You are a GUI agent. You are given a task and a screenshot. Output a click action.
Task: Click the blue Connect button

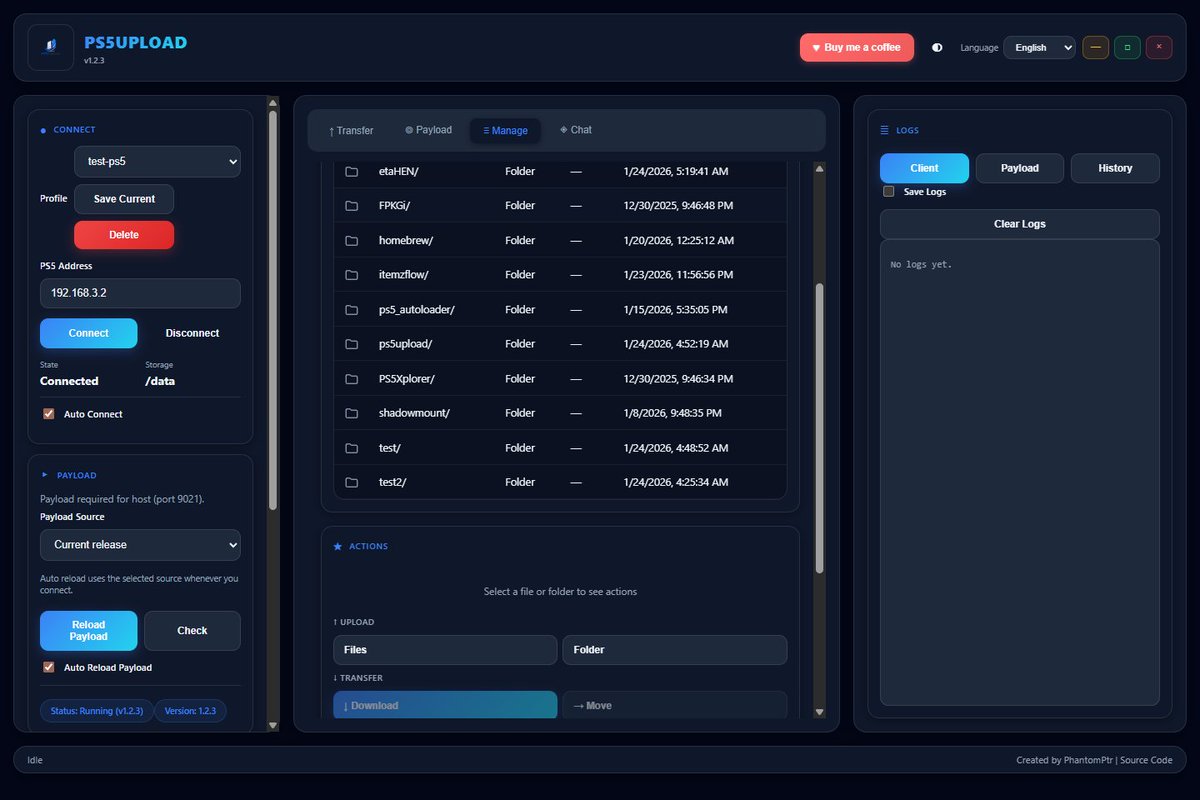tap(88, 333)
